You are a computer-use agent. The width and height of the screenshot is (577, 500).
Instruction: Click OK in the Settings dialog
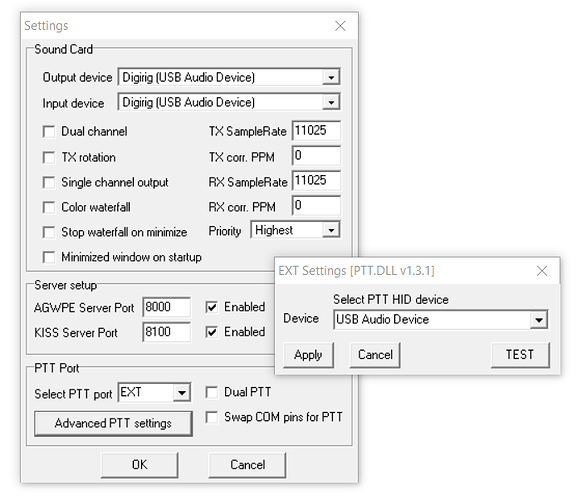click(139, 465)
